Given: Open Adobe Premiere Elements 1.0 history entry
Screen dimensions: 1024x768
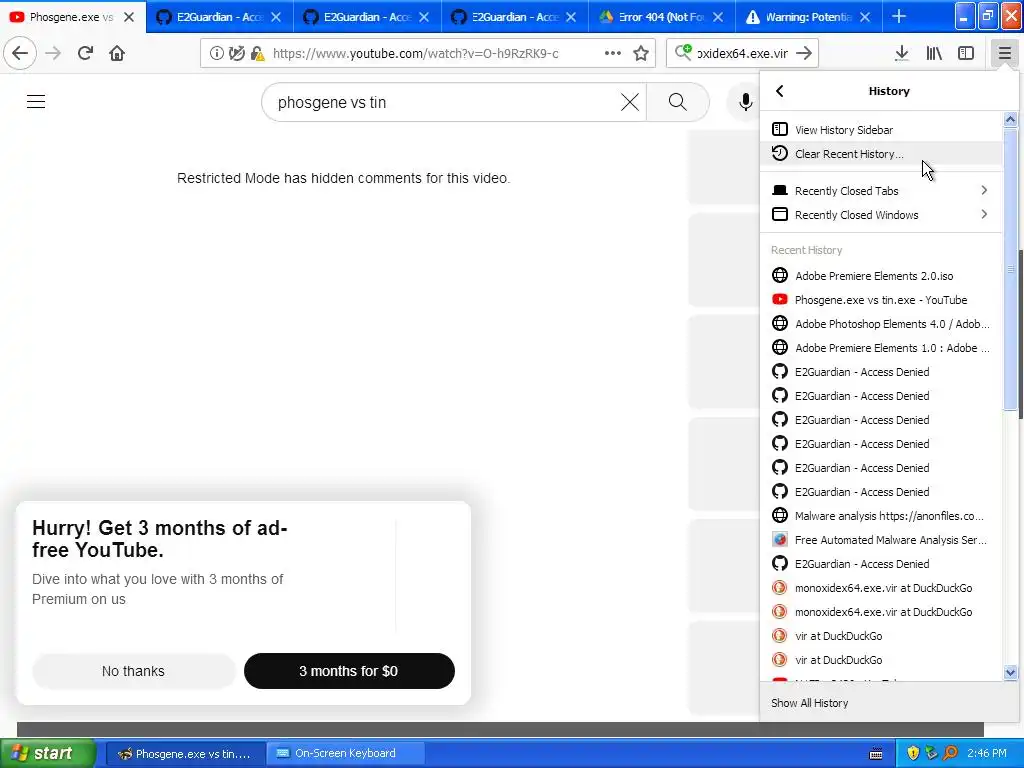Looking at the screenshot, I should click(880, 348).
